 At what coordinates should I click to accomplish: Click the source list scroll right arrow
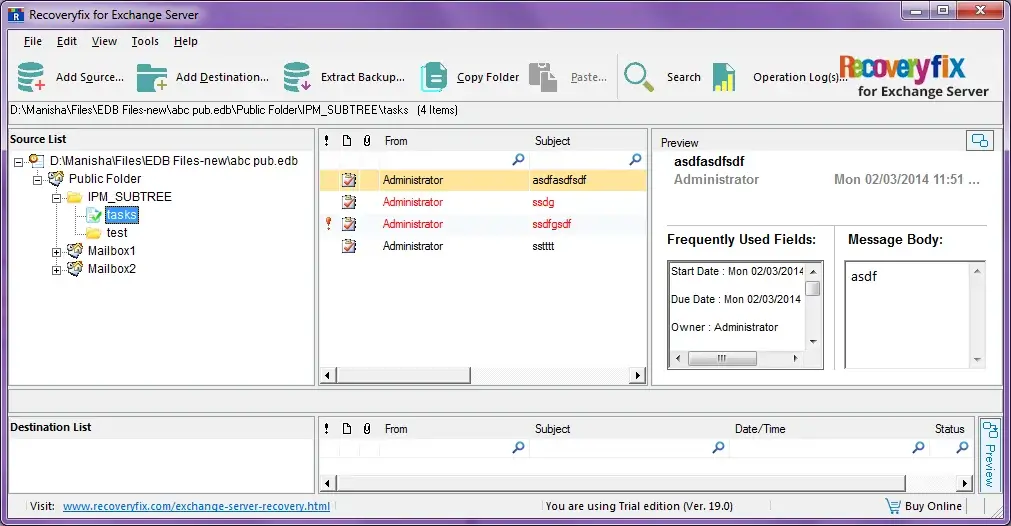coord(638,375)
